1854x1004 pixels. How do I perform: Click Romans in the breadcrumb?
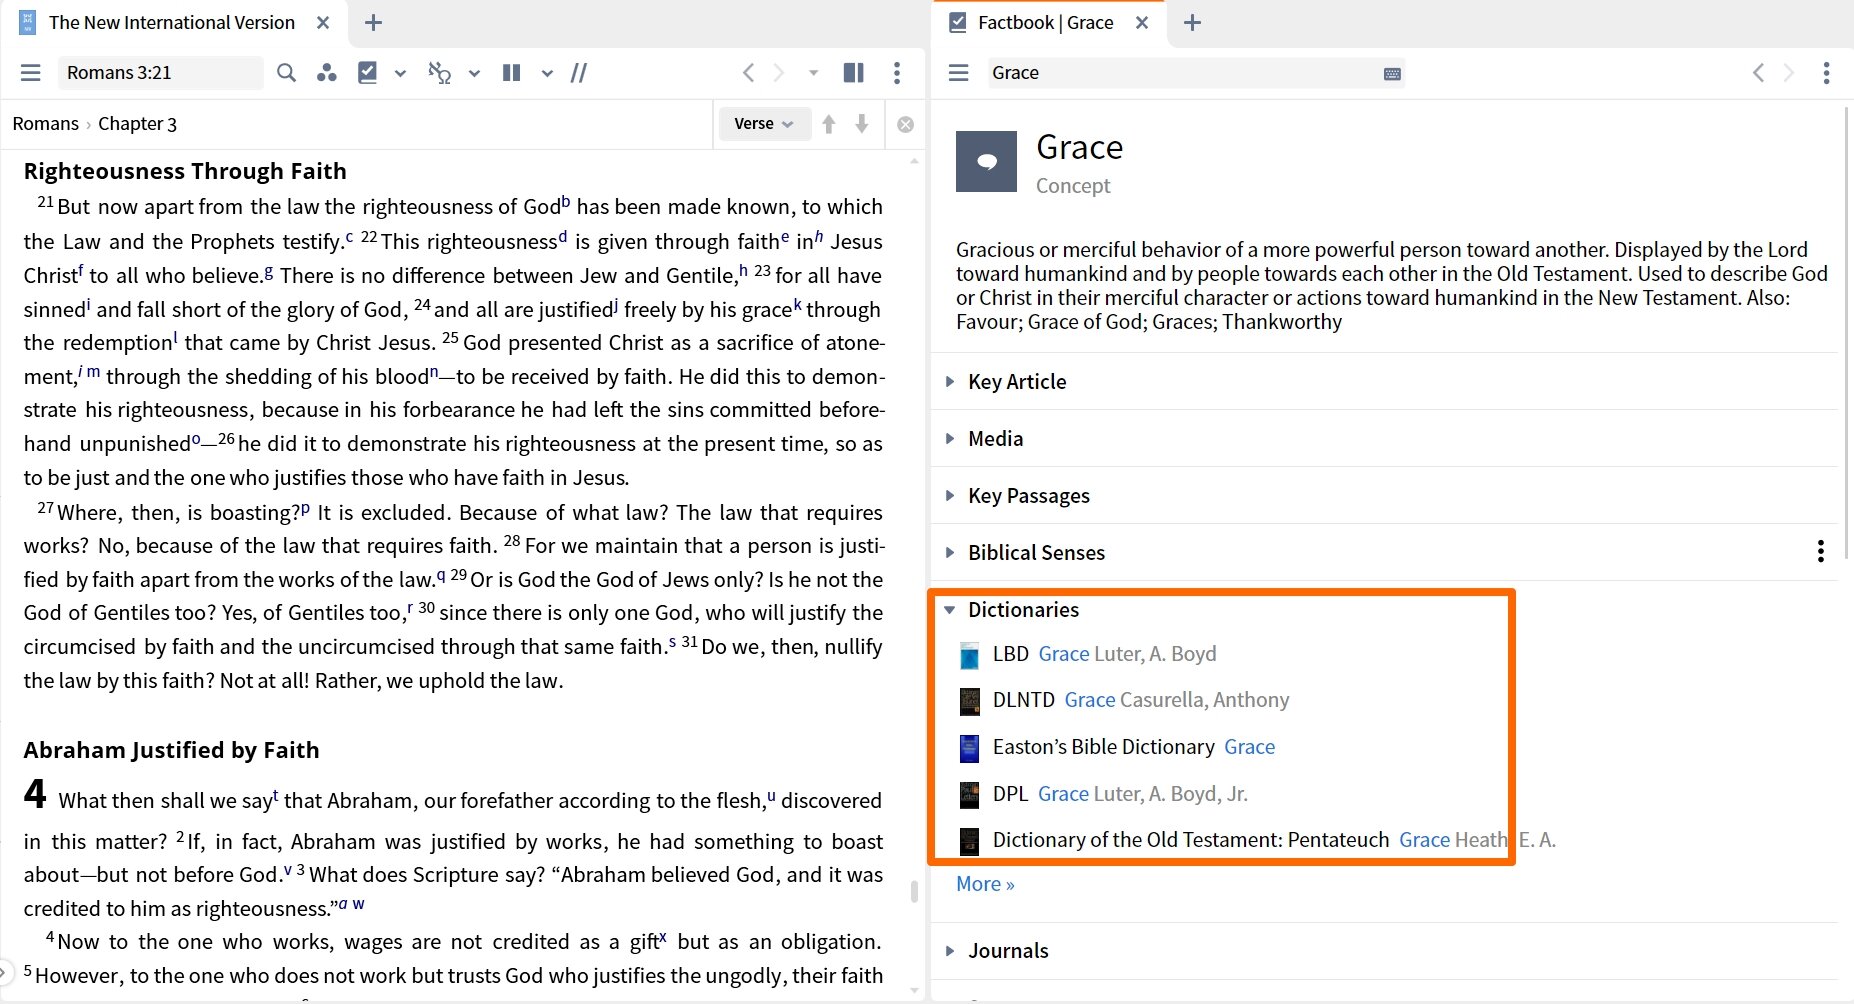point(45,124)
